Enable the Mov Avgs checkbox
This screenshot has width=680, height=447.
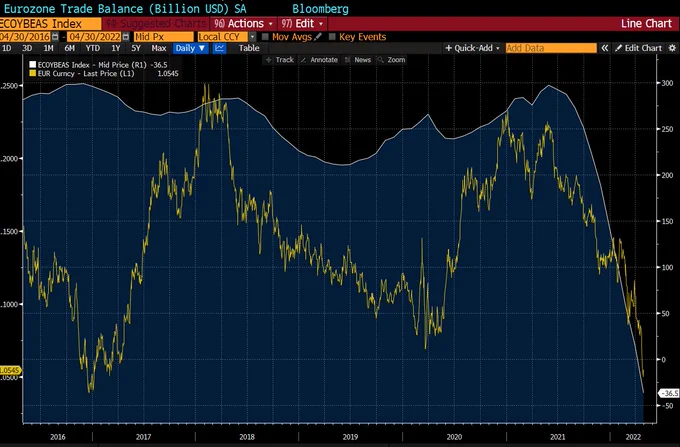[x=265, y=37]
